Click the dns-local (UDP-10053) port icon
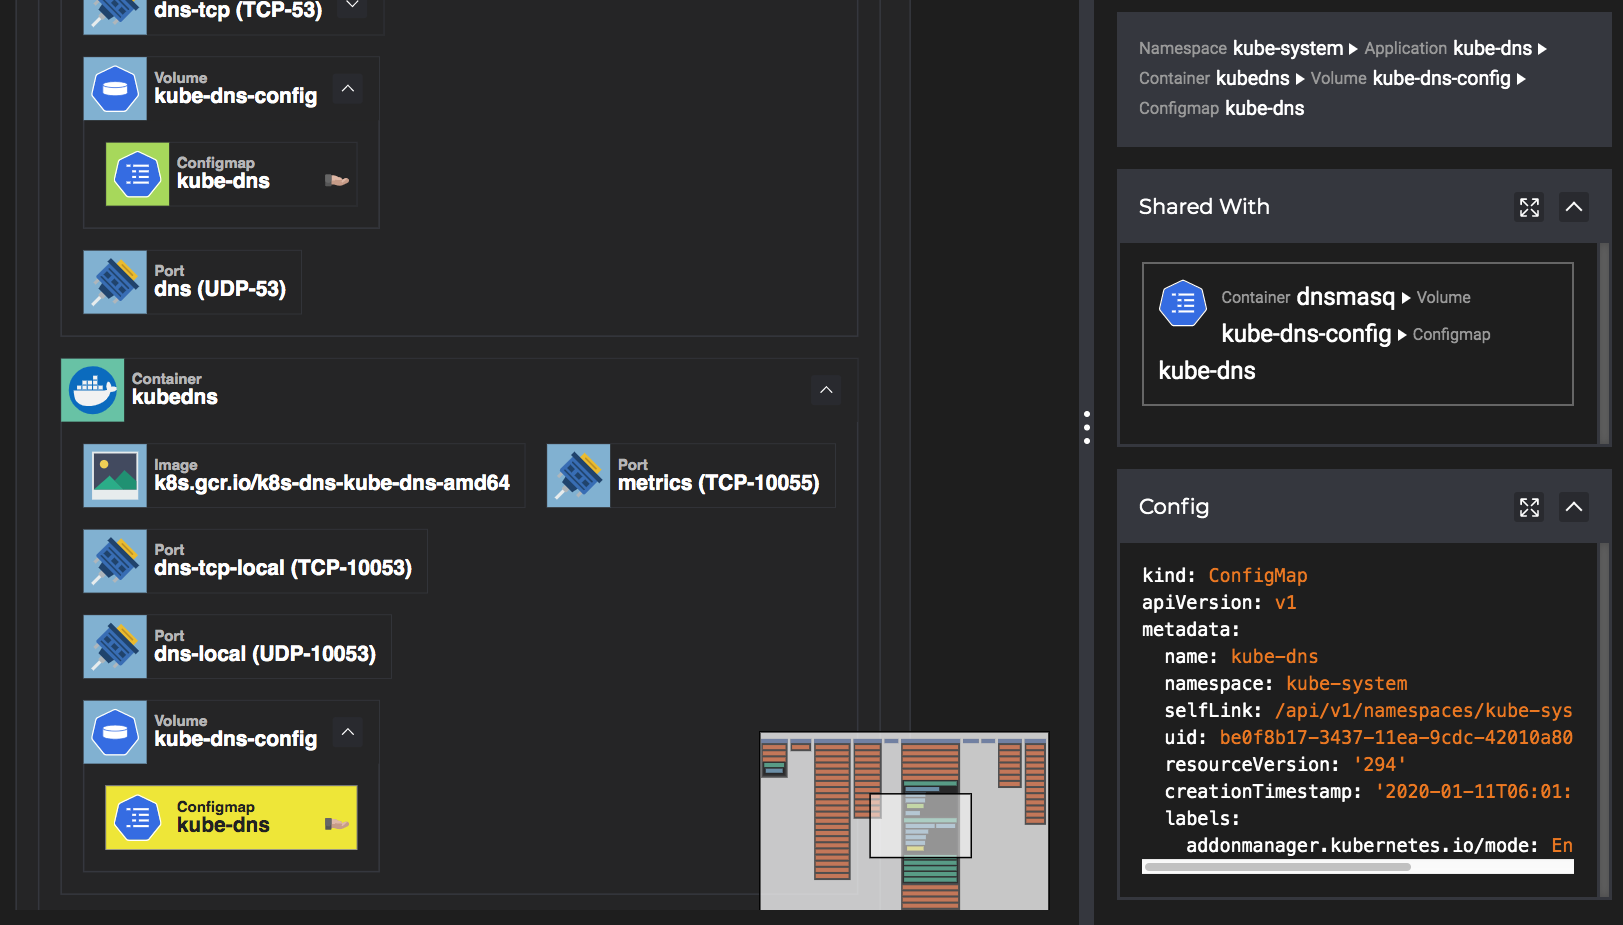The image size is (1623, 925). pos(115,647)
